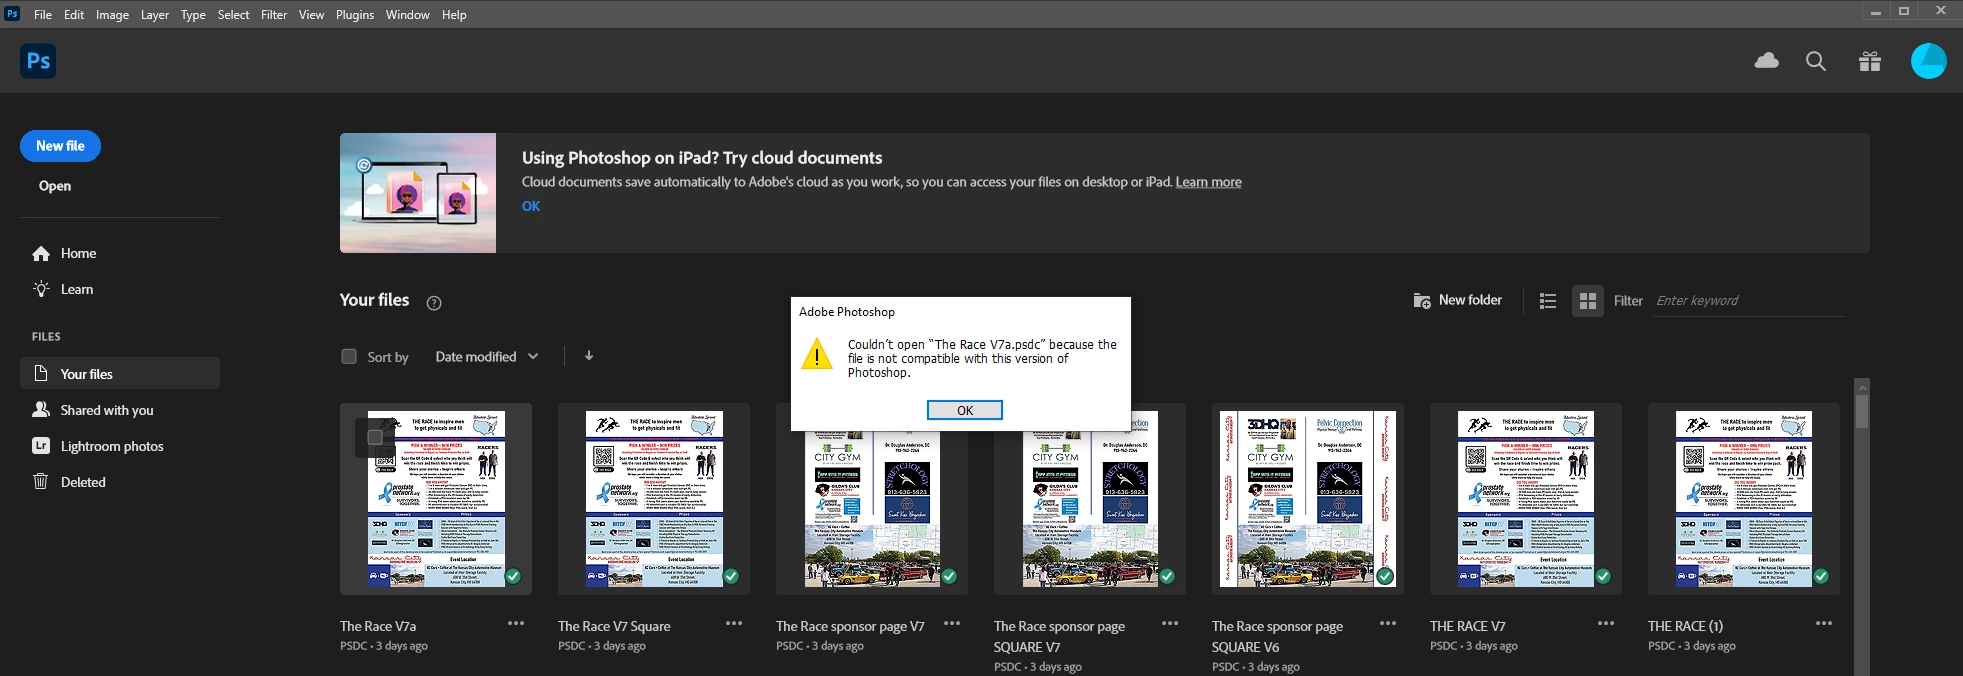Open The Race sponsor page SQUARE V6 thumbnail
Image resolution: width=1963 pixels, height=676 pixels.
point(1308,499)
